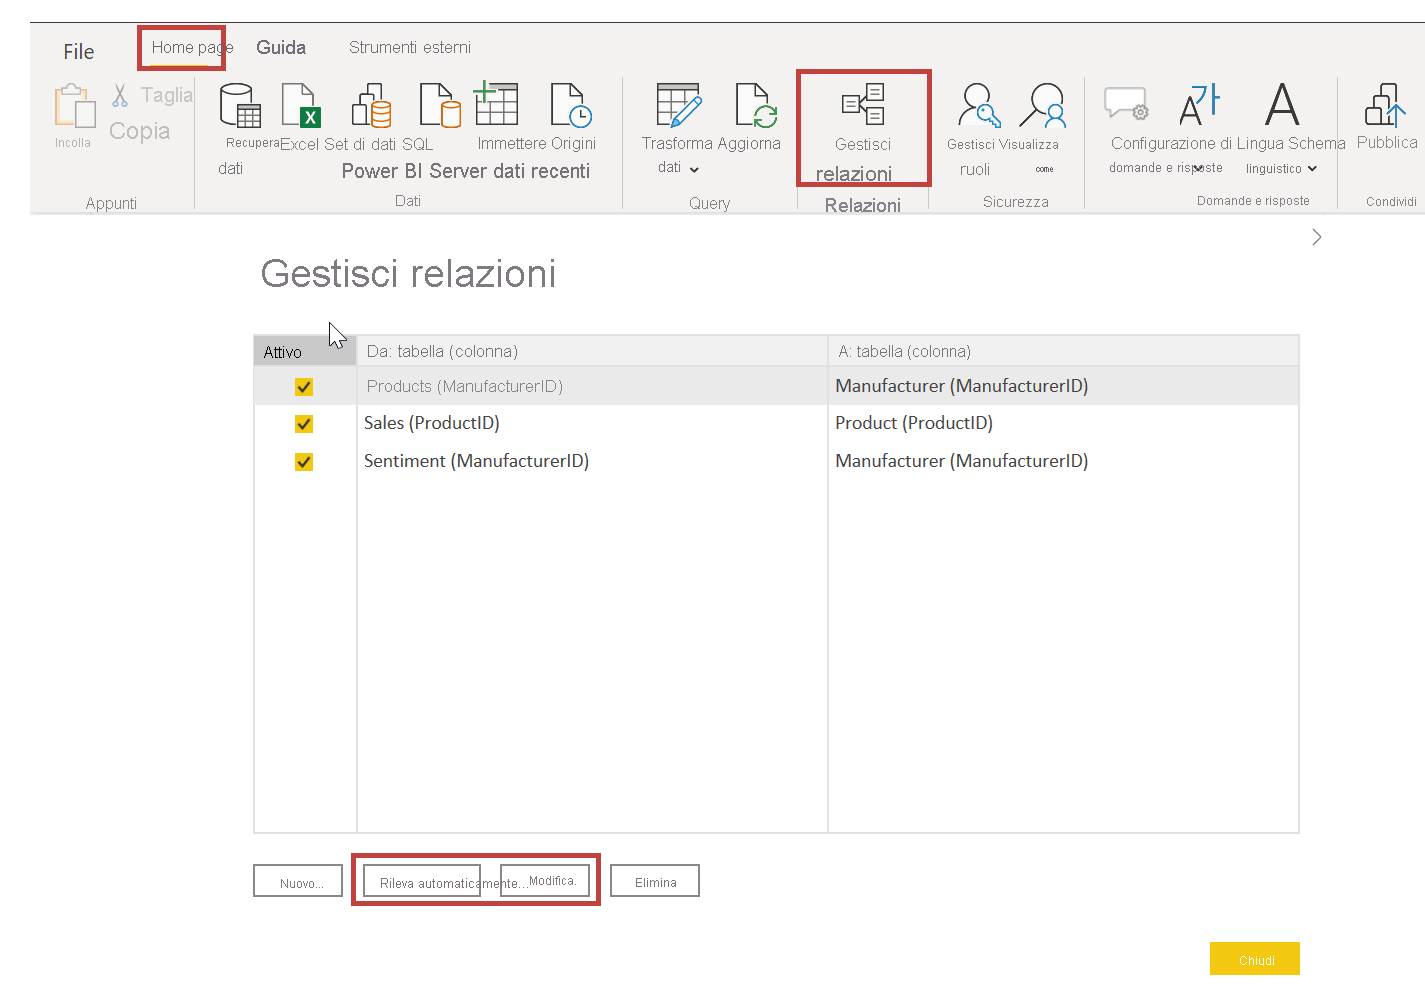Image resolution: width=1425 pixels, height=990 pixels.
Task: Expand the Trasforma dati dropdown arrow
Action: (x=694, y=169)
